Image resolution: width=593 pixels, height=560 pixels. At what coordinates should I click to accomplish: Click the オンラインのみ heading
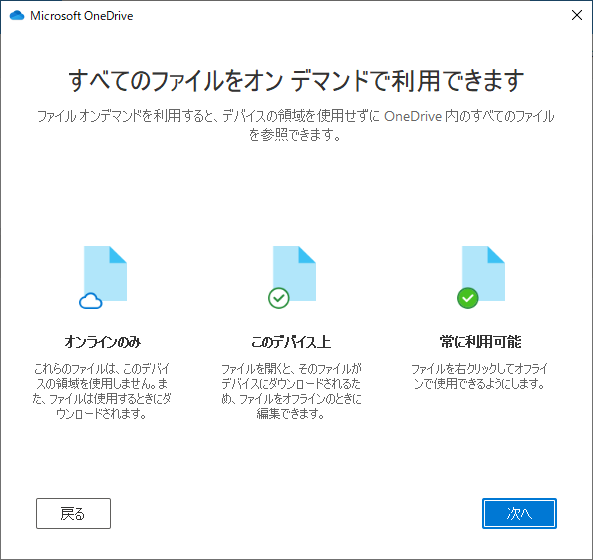(102, 342)
